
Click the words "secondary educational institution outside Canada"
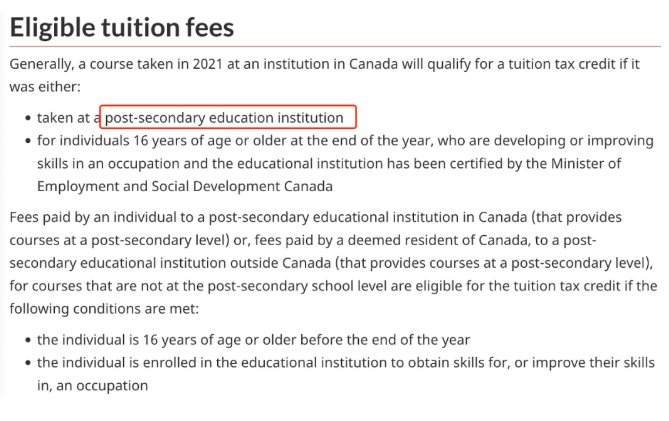[170, 263]
